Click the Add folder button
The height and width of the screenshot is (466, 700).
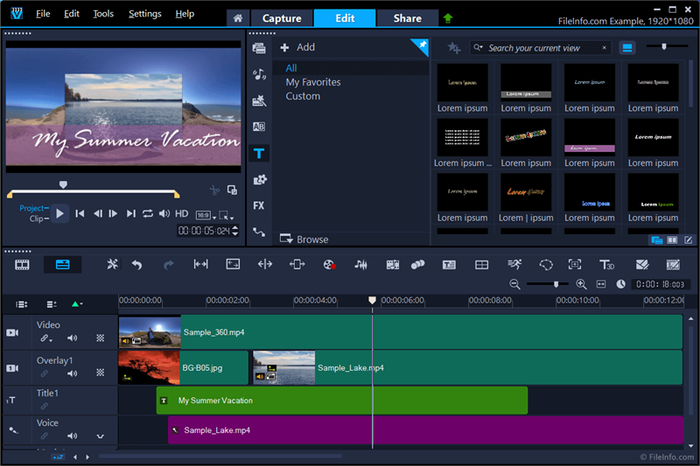click(x=297, y=47)
